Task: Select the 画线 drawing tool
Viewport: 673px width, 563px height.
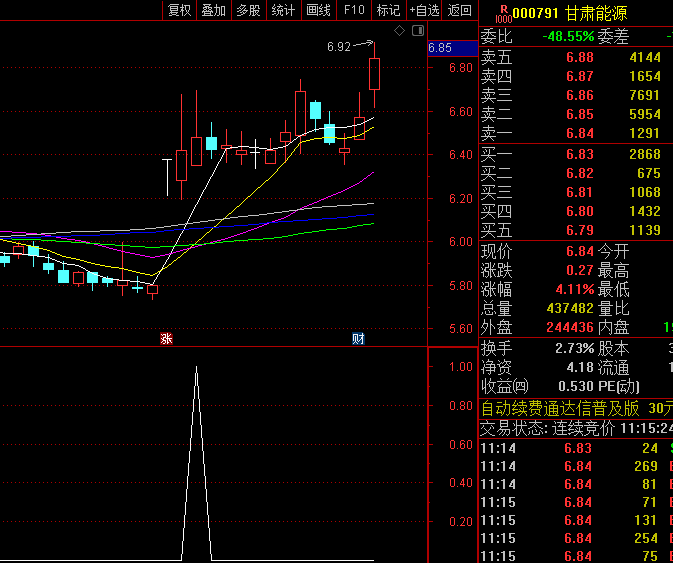Action: click(318, 10)
